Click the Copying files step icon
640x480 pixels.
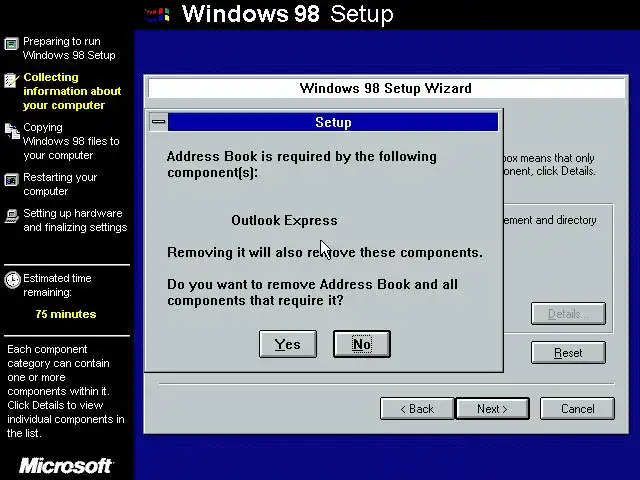(x=12, y=131)
